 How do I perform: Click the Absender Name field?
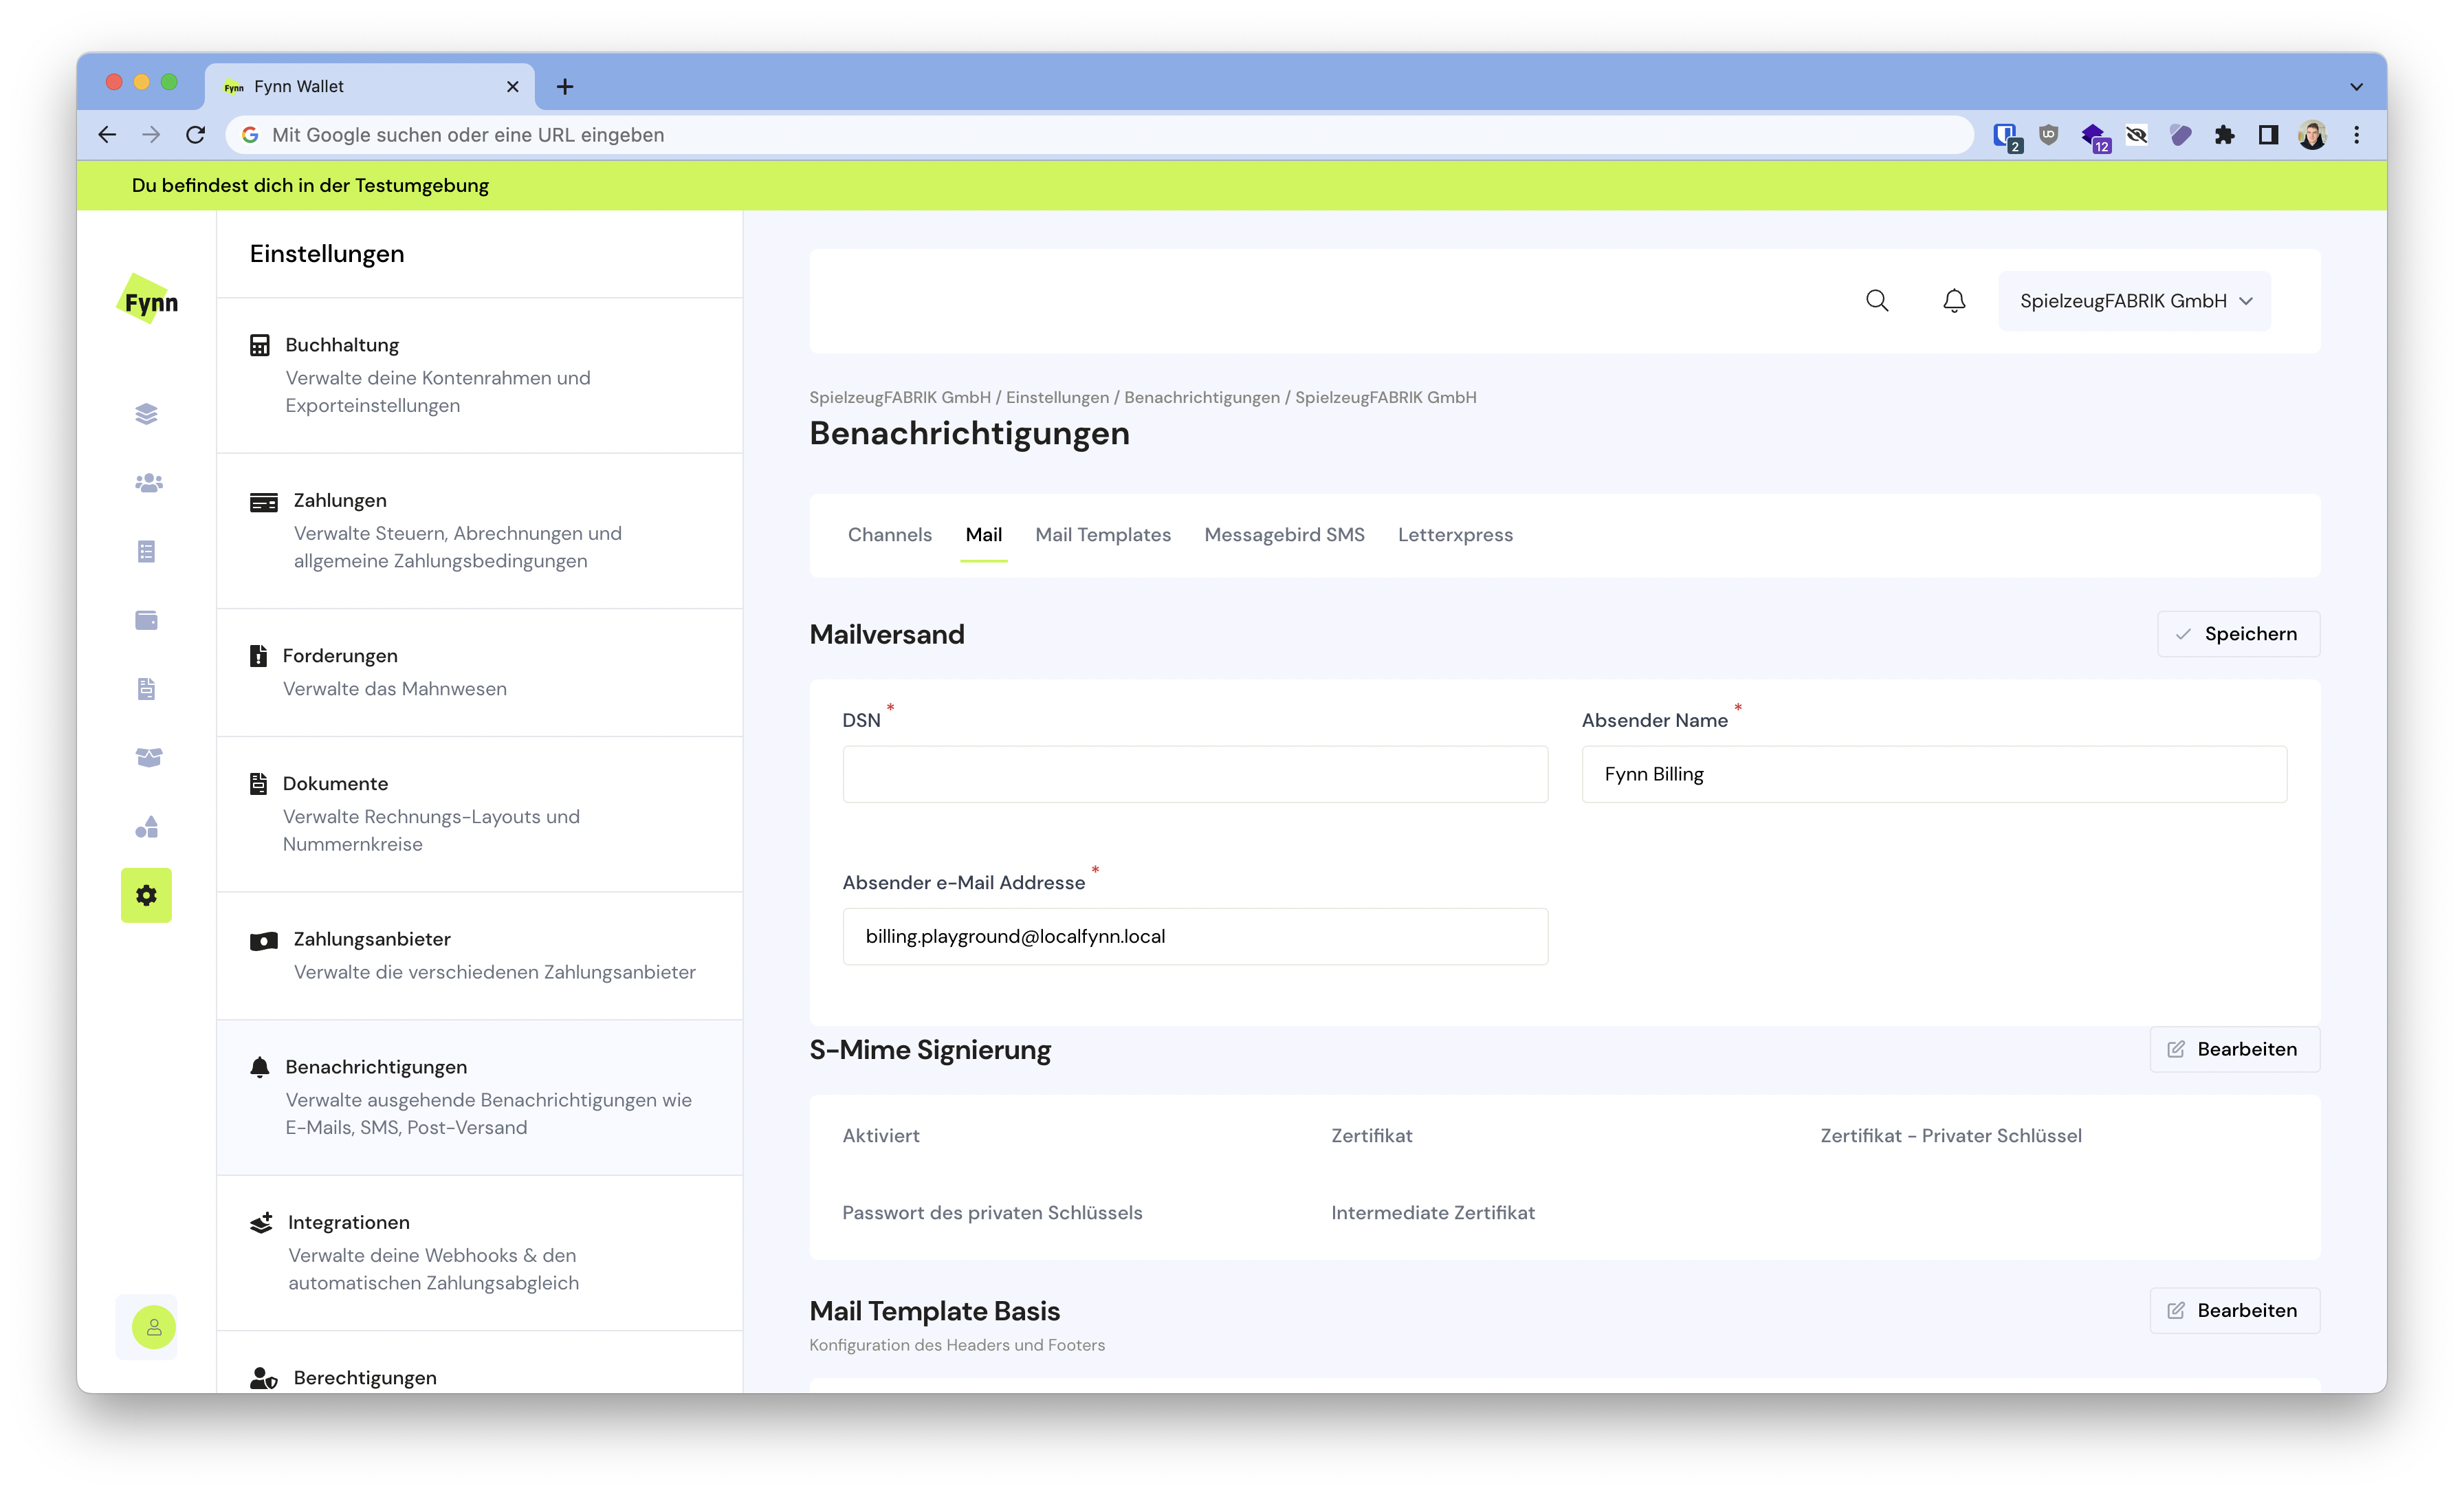tap(1934, 774)
